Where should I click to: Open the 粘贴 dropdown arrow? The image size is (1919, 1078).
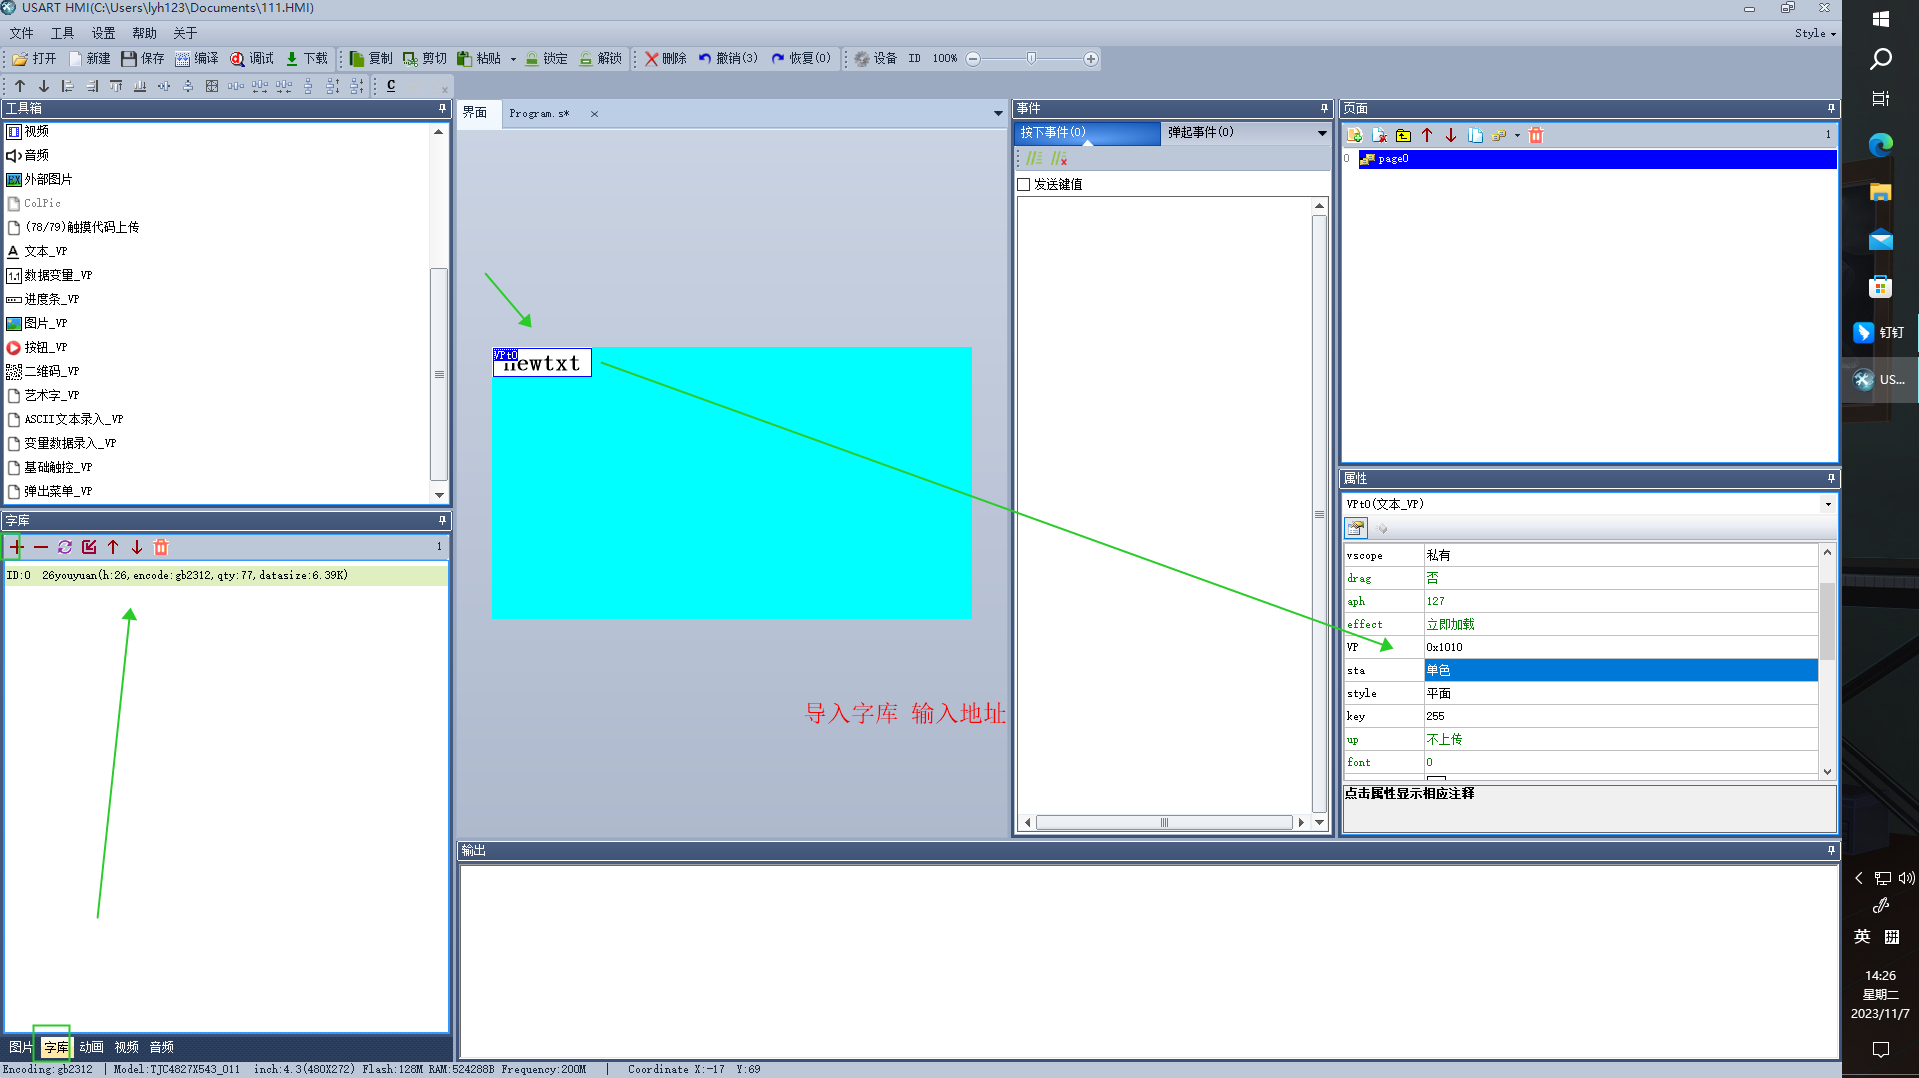(x=514, y=59)
